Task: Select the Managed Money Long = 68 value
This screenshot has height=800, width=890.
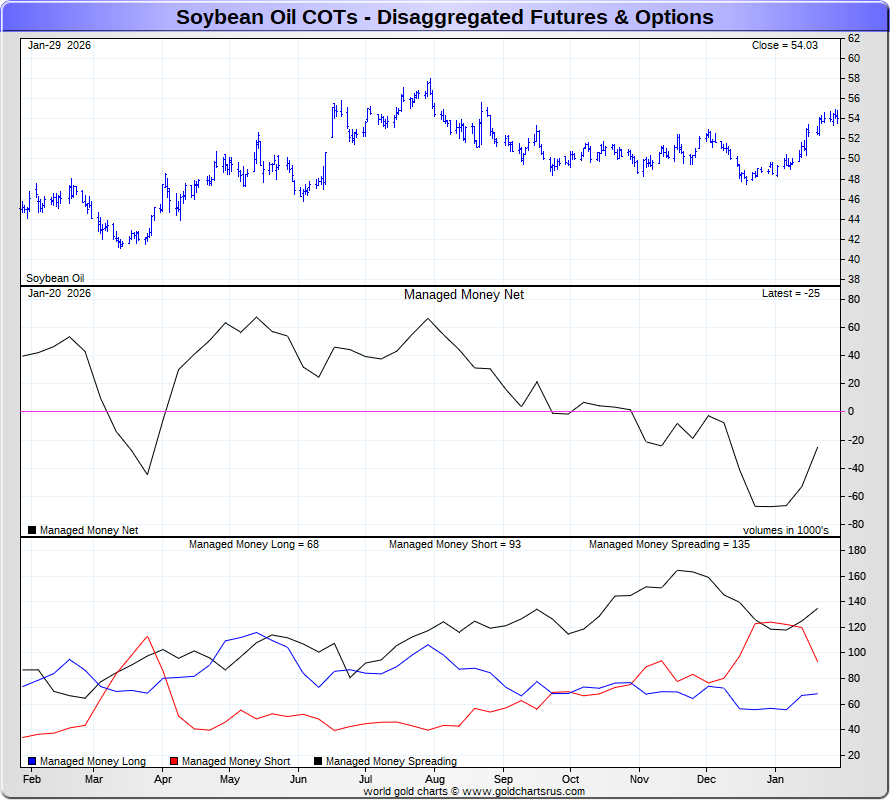Action: 253,544
